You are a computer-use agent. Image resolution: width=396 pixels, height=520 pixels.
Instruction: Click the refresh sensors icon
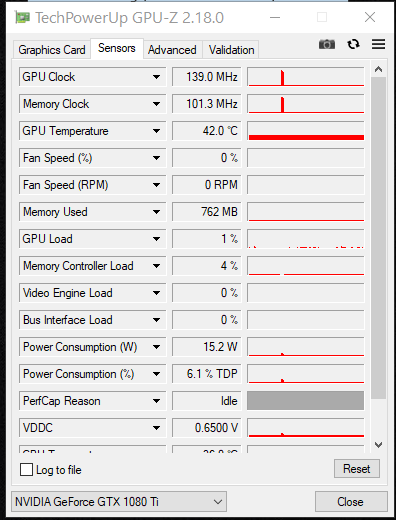353,44
